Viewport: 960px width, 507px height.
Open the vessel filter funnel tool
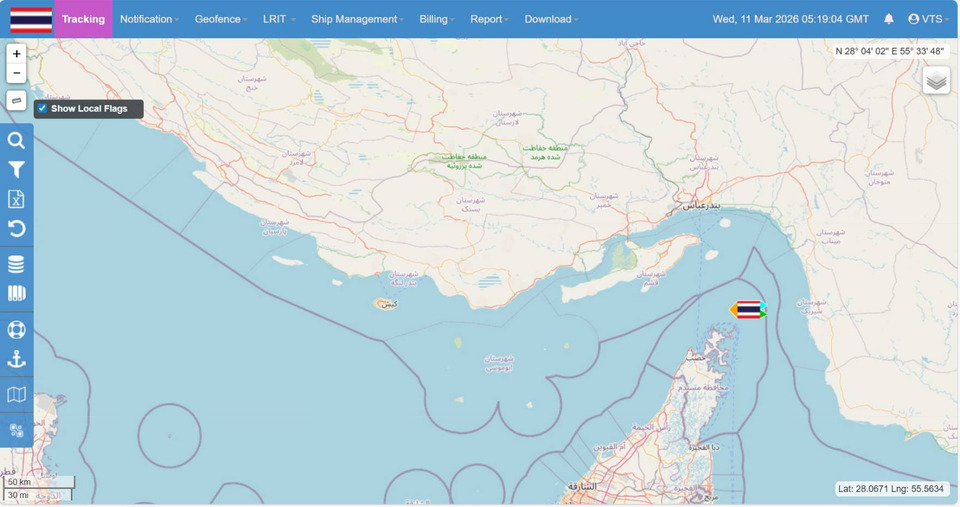pos(16,171)
